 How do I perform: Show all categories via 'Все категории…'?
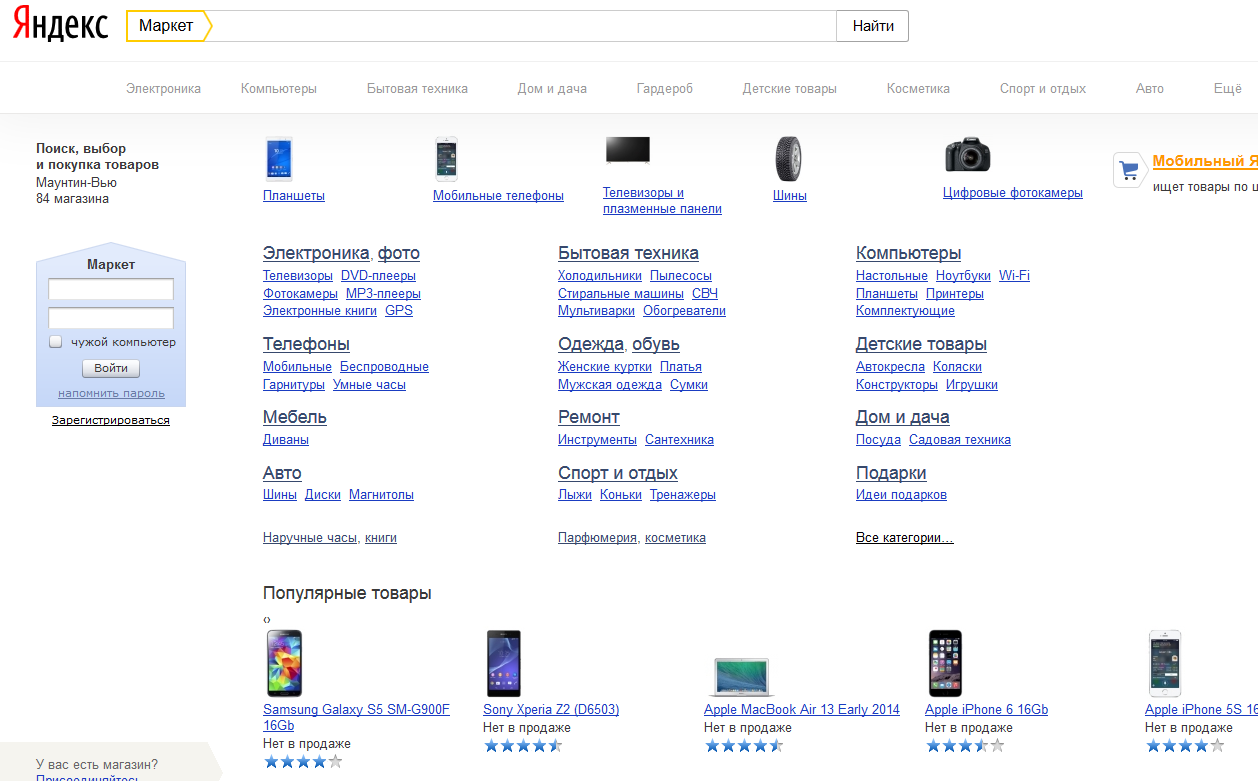[904, 538]
